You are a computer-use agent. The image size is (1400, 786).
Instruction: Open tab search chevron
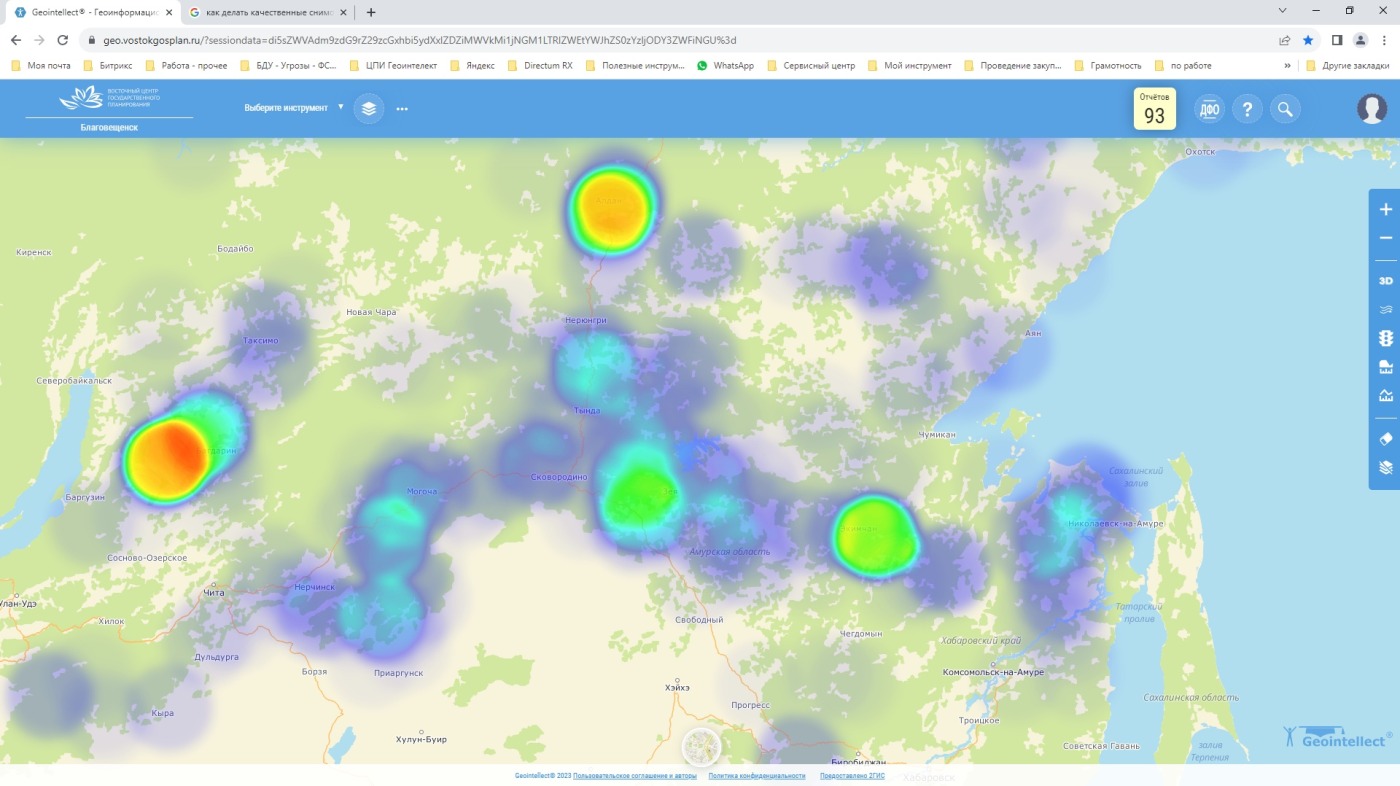point(1283,11)
